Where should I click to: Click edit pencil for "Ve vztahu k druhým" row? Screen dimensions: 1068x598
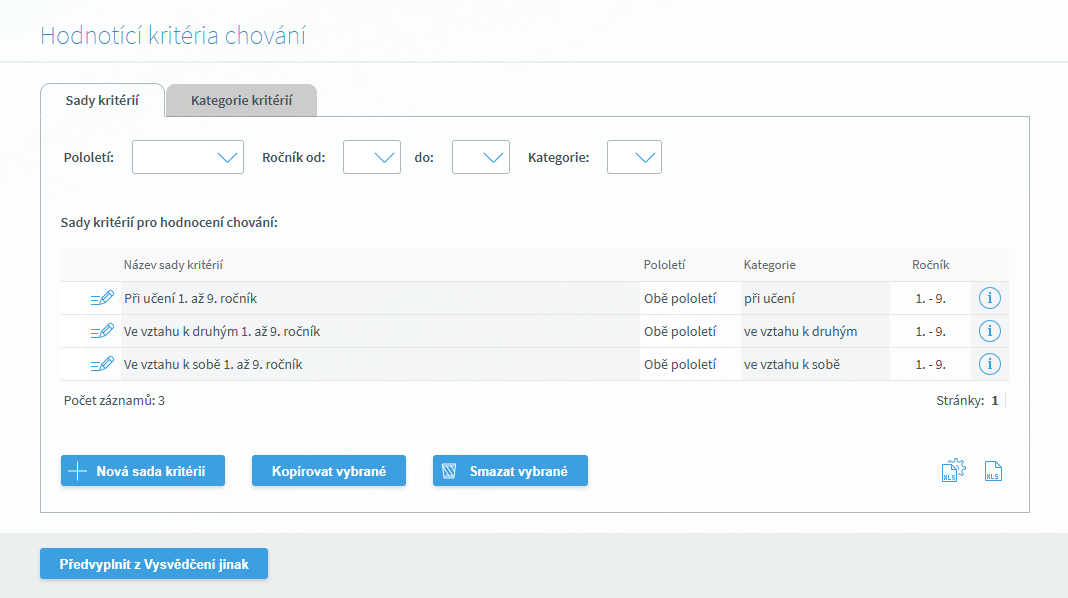102,331
